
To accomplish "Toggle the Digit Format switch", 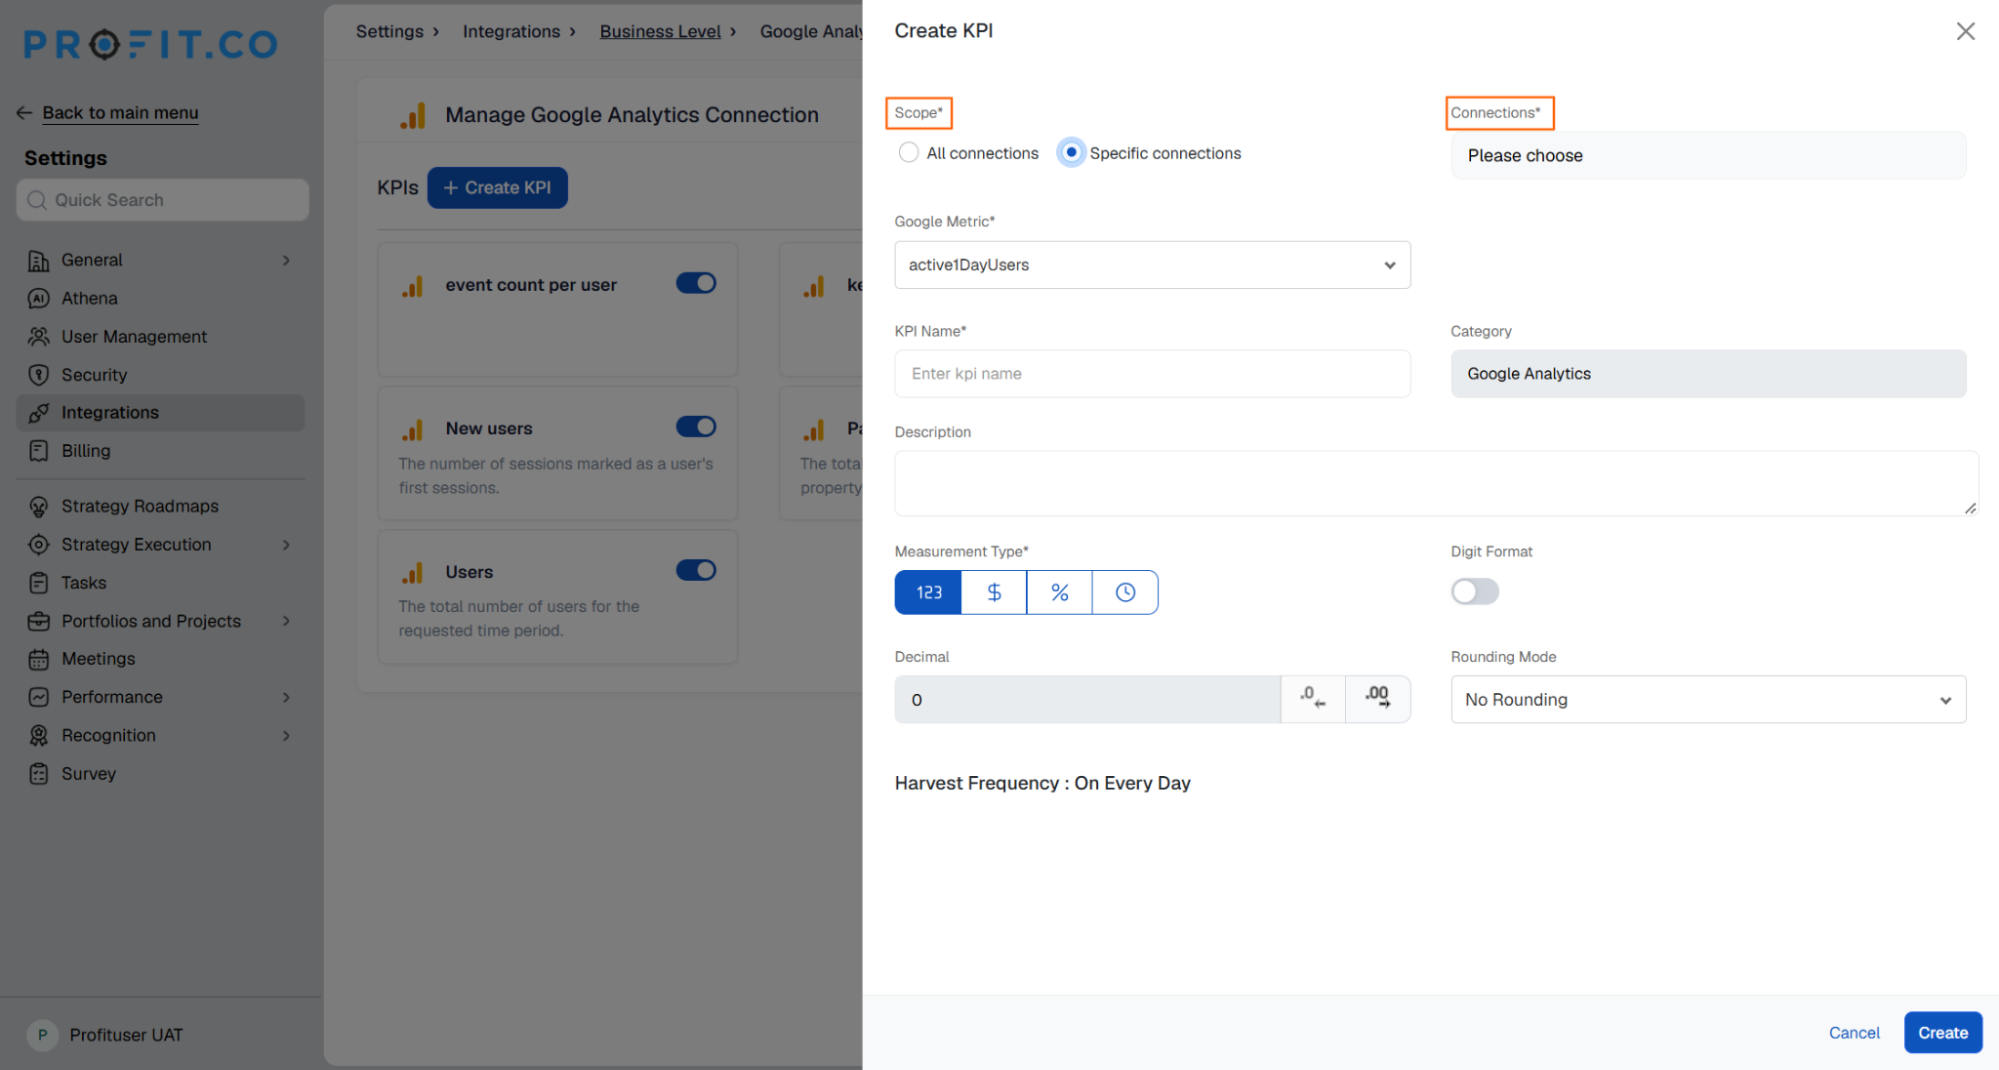I will coord(1475,592).
